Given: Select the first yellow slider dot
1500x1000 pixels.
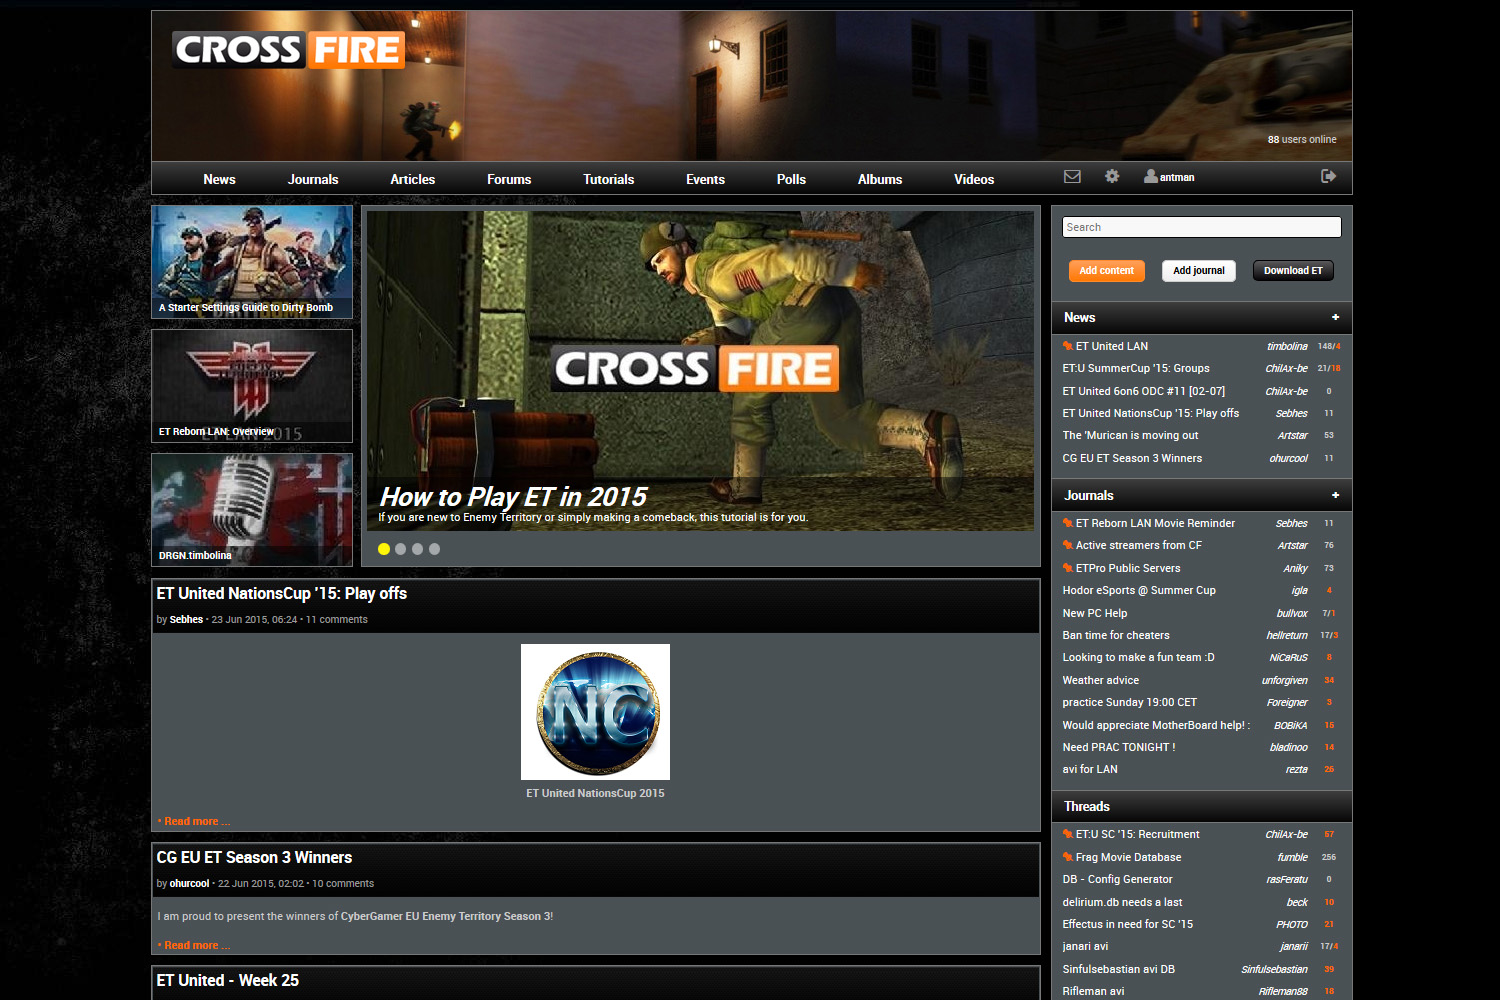Looking at the screenshot, I should 384,549.
